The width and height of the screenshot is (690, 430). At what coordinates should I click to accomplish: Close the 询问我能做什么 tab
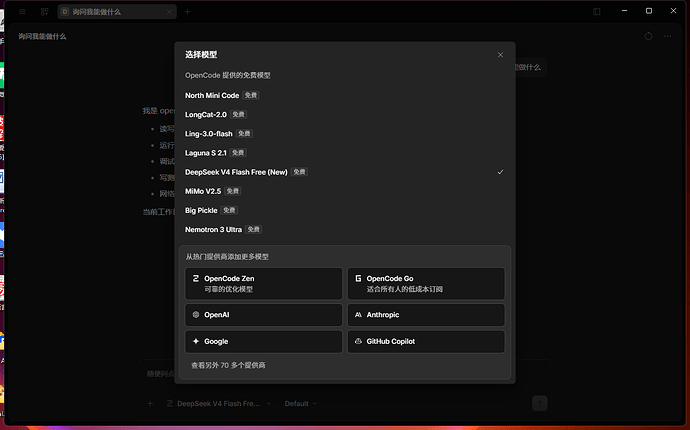tap(169, 12)
